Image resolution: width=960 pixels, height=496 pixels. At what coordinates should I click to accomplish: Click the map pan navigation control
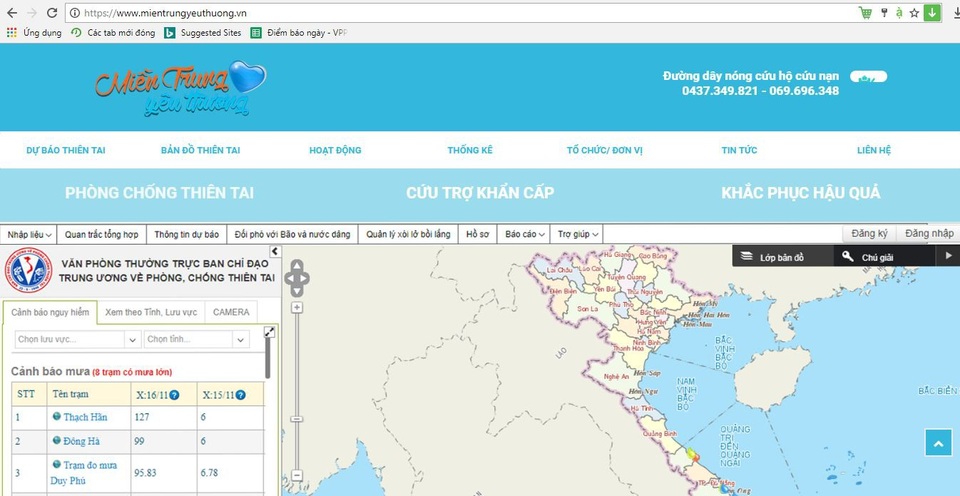tap(297, 278)
